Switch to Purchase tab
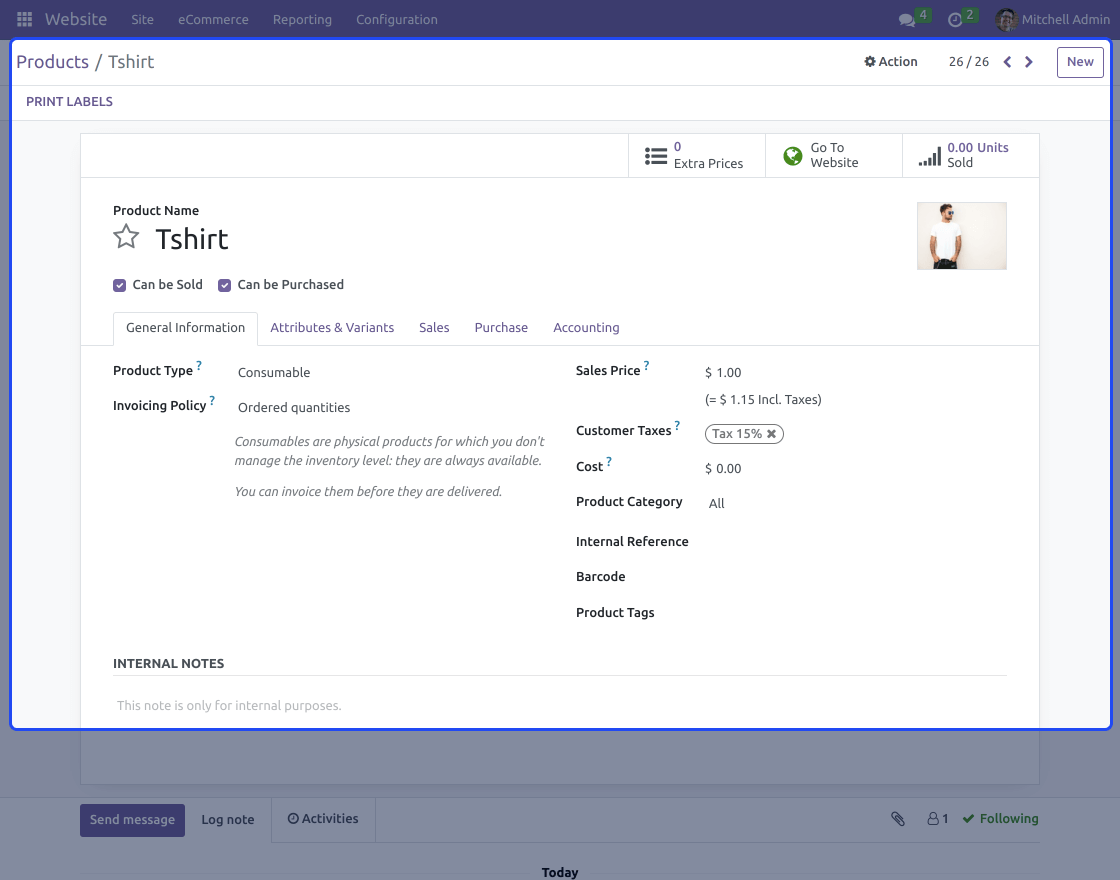Screen dimensions: 1120x880 pos(501,328)
